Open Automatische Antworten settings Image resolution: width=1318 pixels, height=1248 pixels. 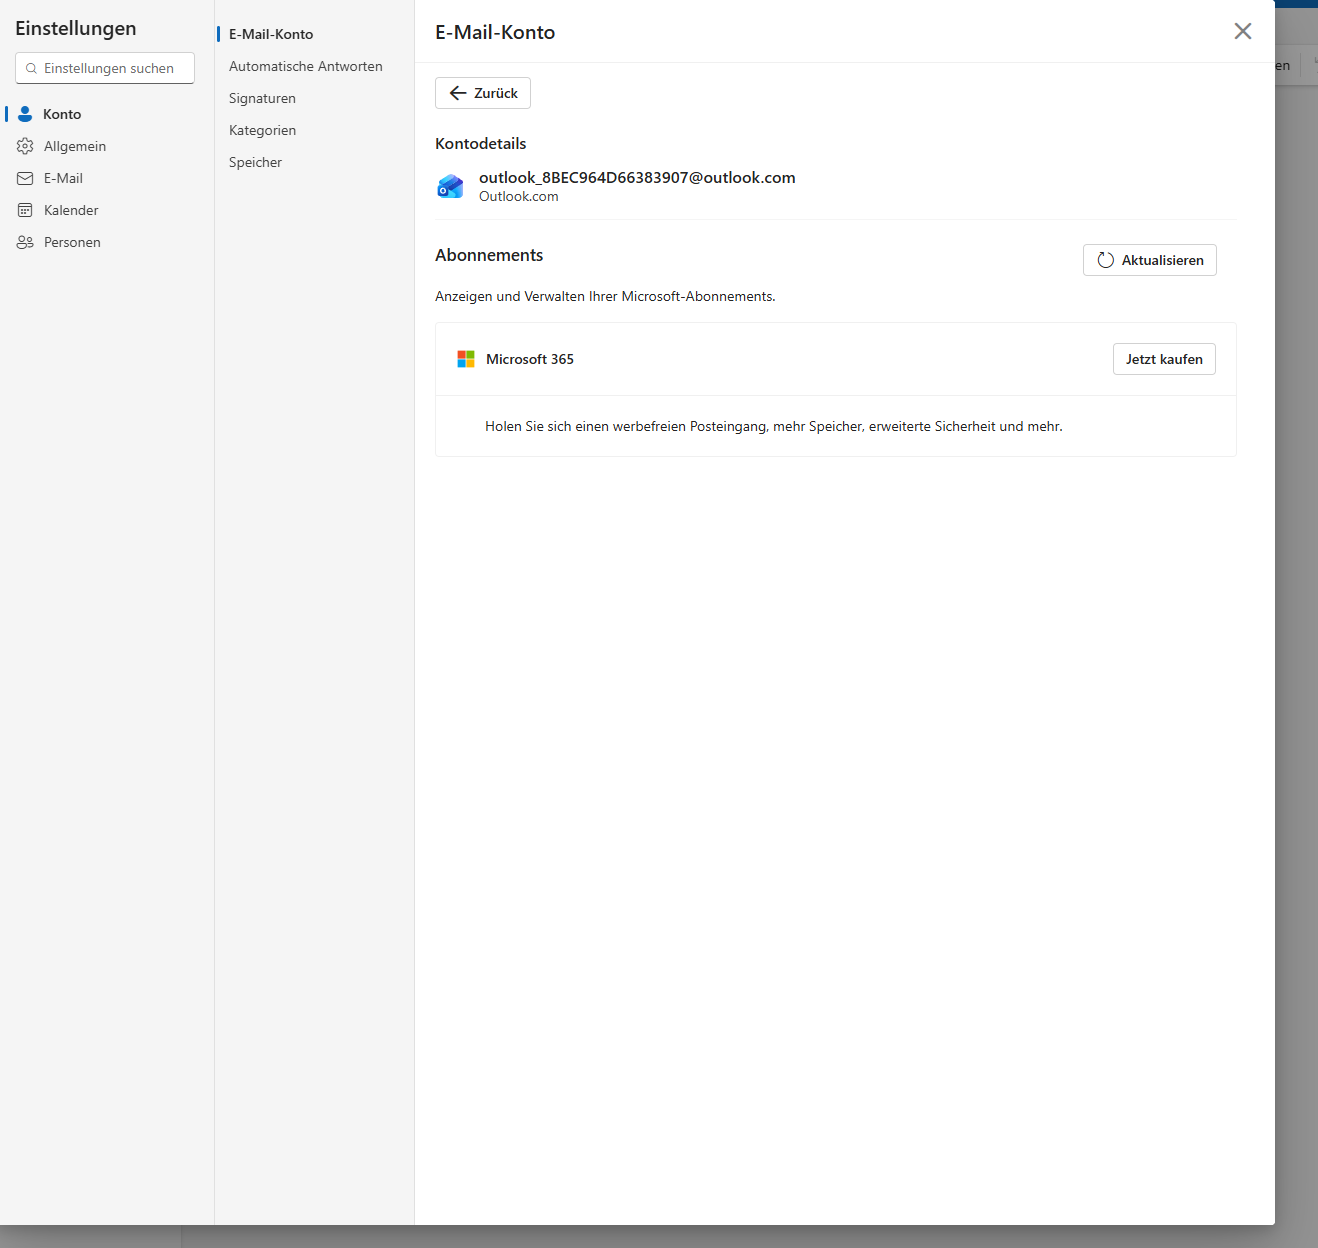click(x=306, y=66)
